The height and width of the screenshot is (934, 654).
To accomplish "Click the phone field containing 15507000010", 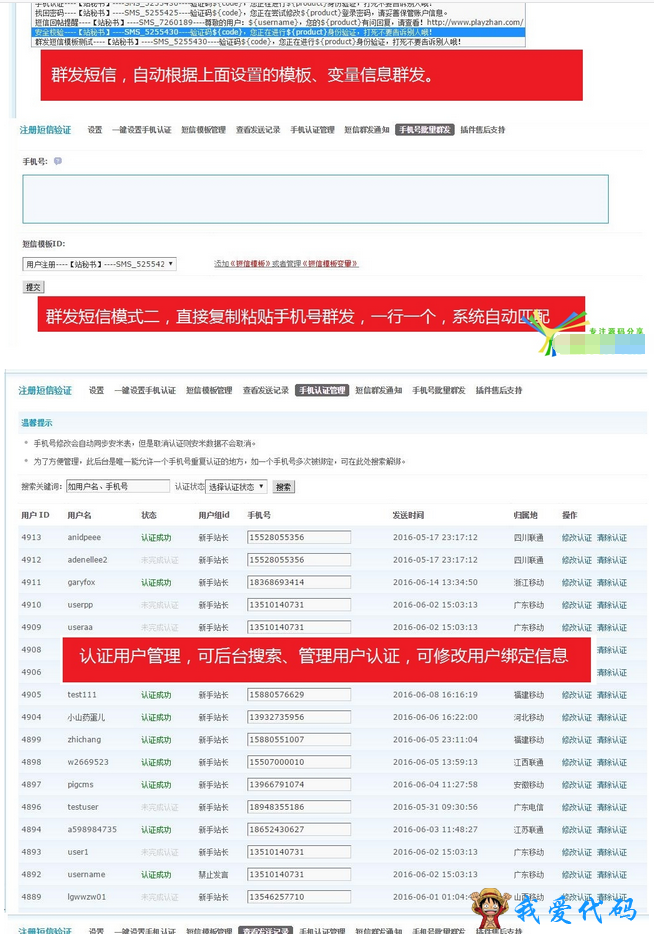I will point(299,762).
